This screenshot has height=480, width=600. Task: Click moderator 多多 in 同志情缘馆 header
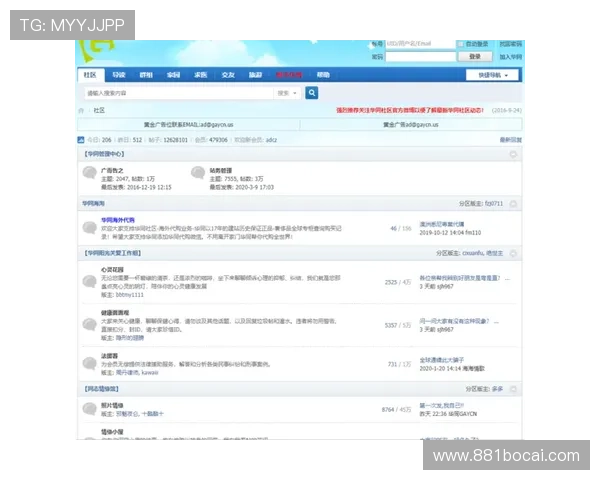coord(497,389)
